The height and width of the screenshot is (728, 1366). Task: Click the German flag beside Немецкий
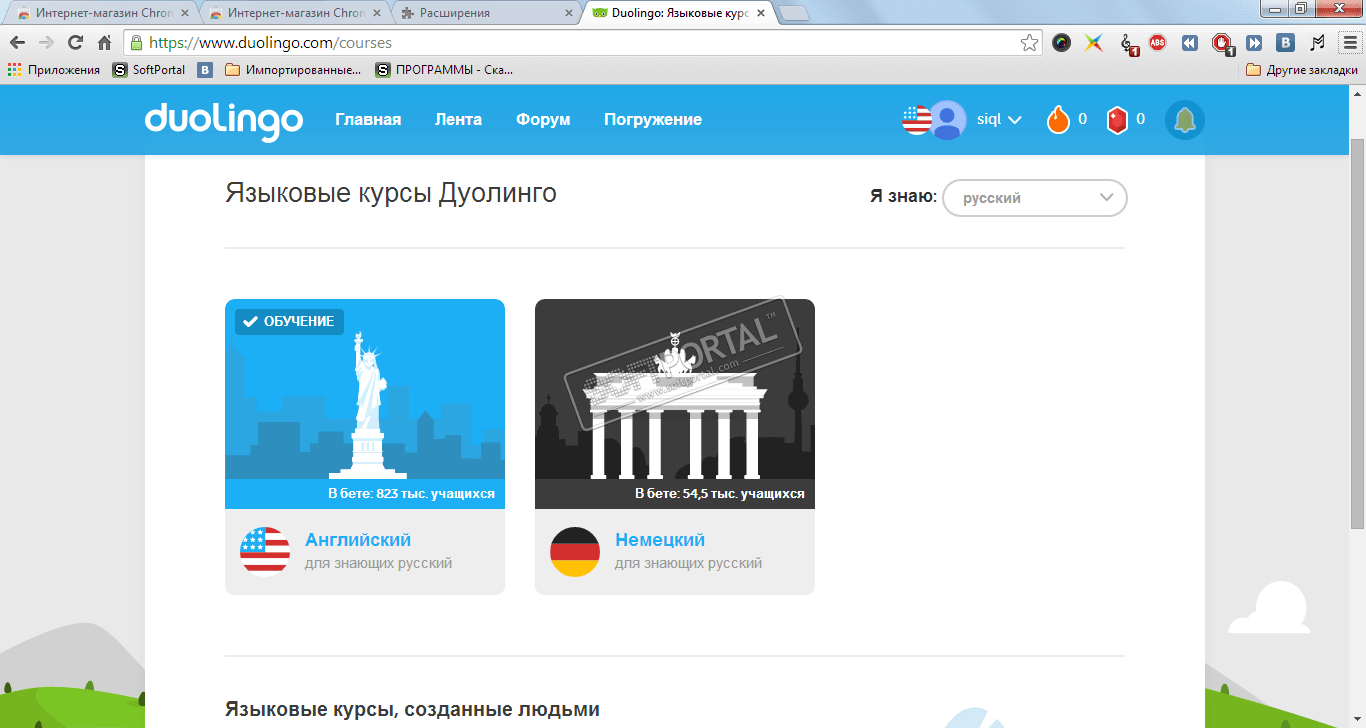[x=575, y=552]
